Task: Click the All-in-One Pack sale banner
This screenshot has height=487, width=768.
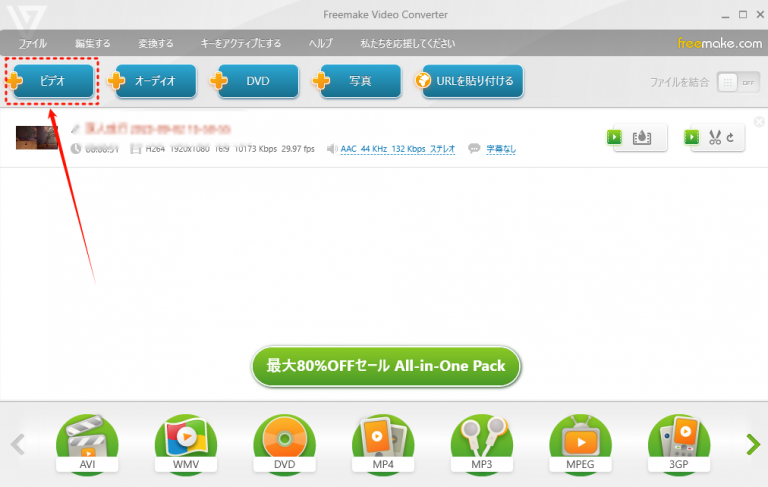Action: point(386,366)
